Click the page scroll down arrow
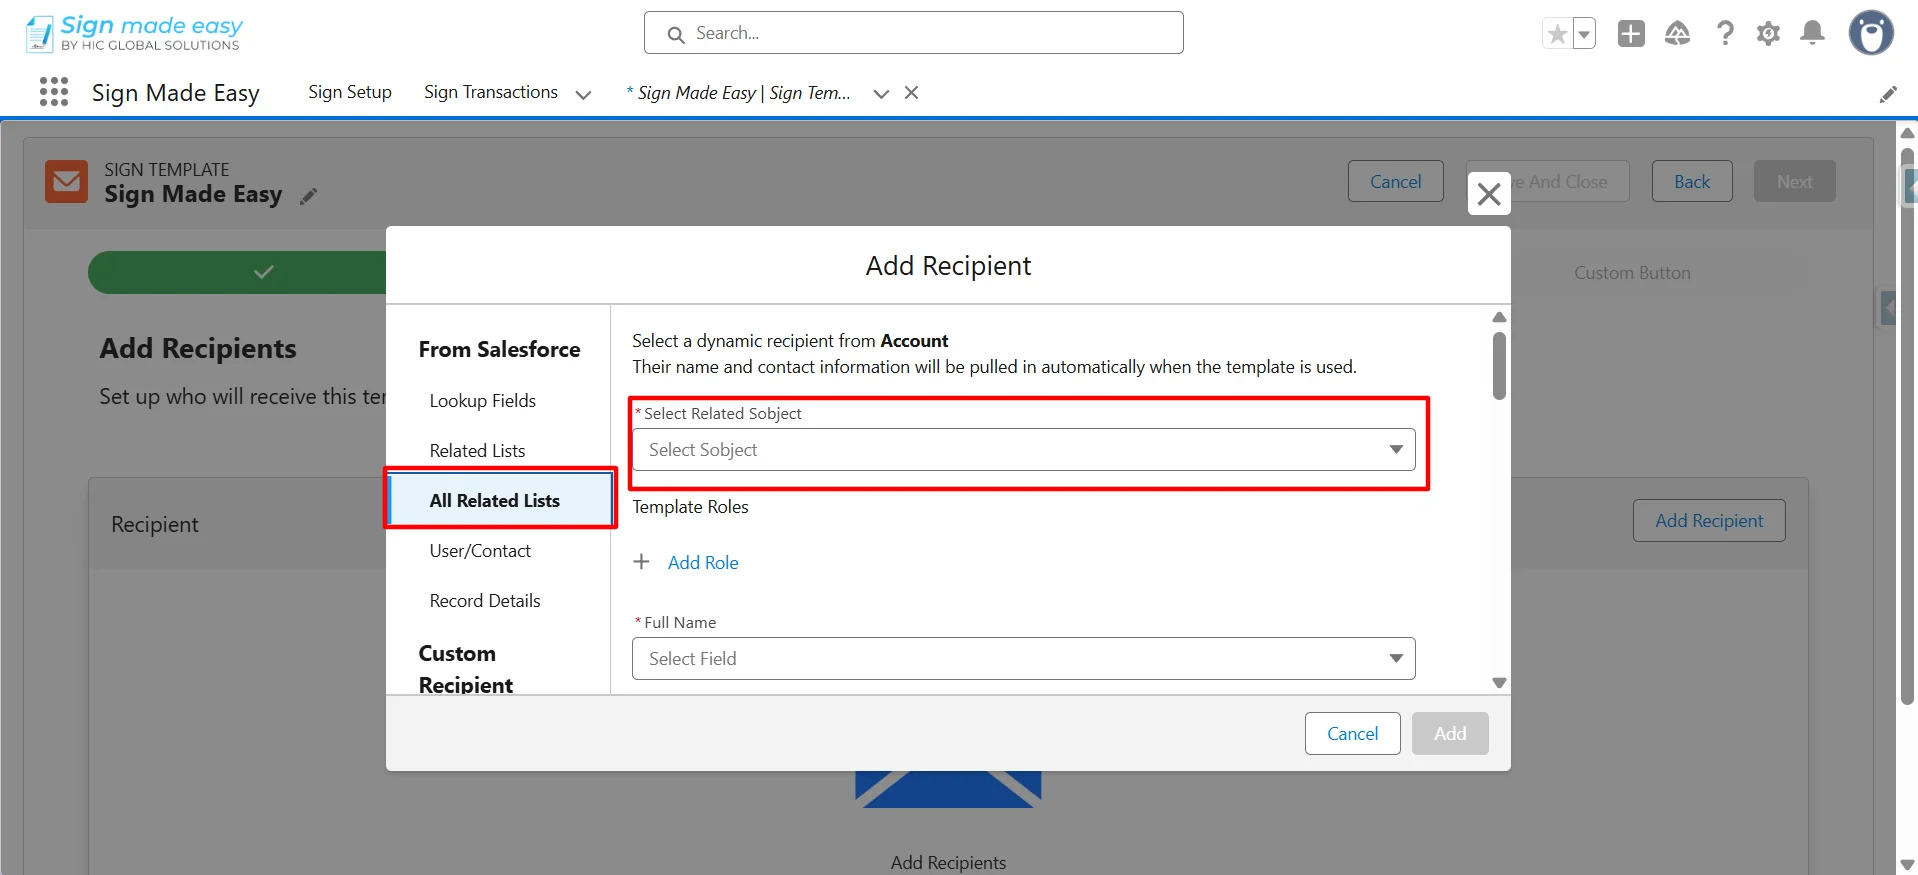 [x=1907, y=865]
